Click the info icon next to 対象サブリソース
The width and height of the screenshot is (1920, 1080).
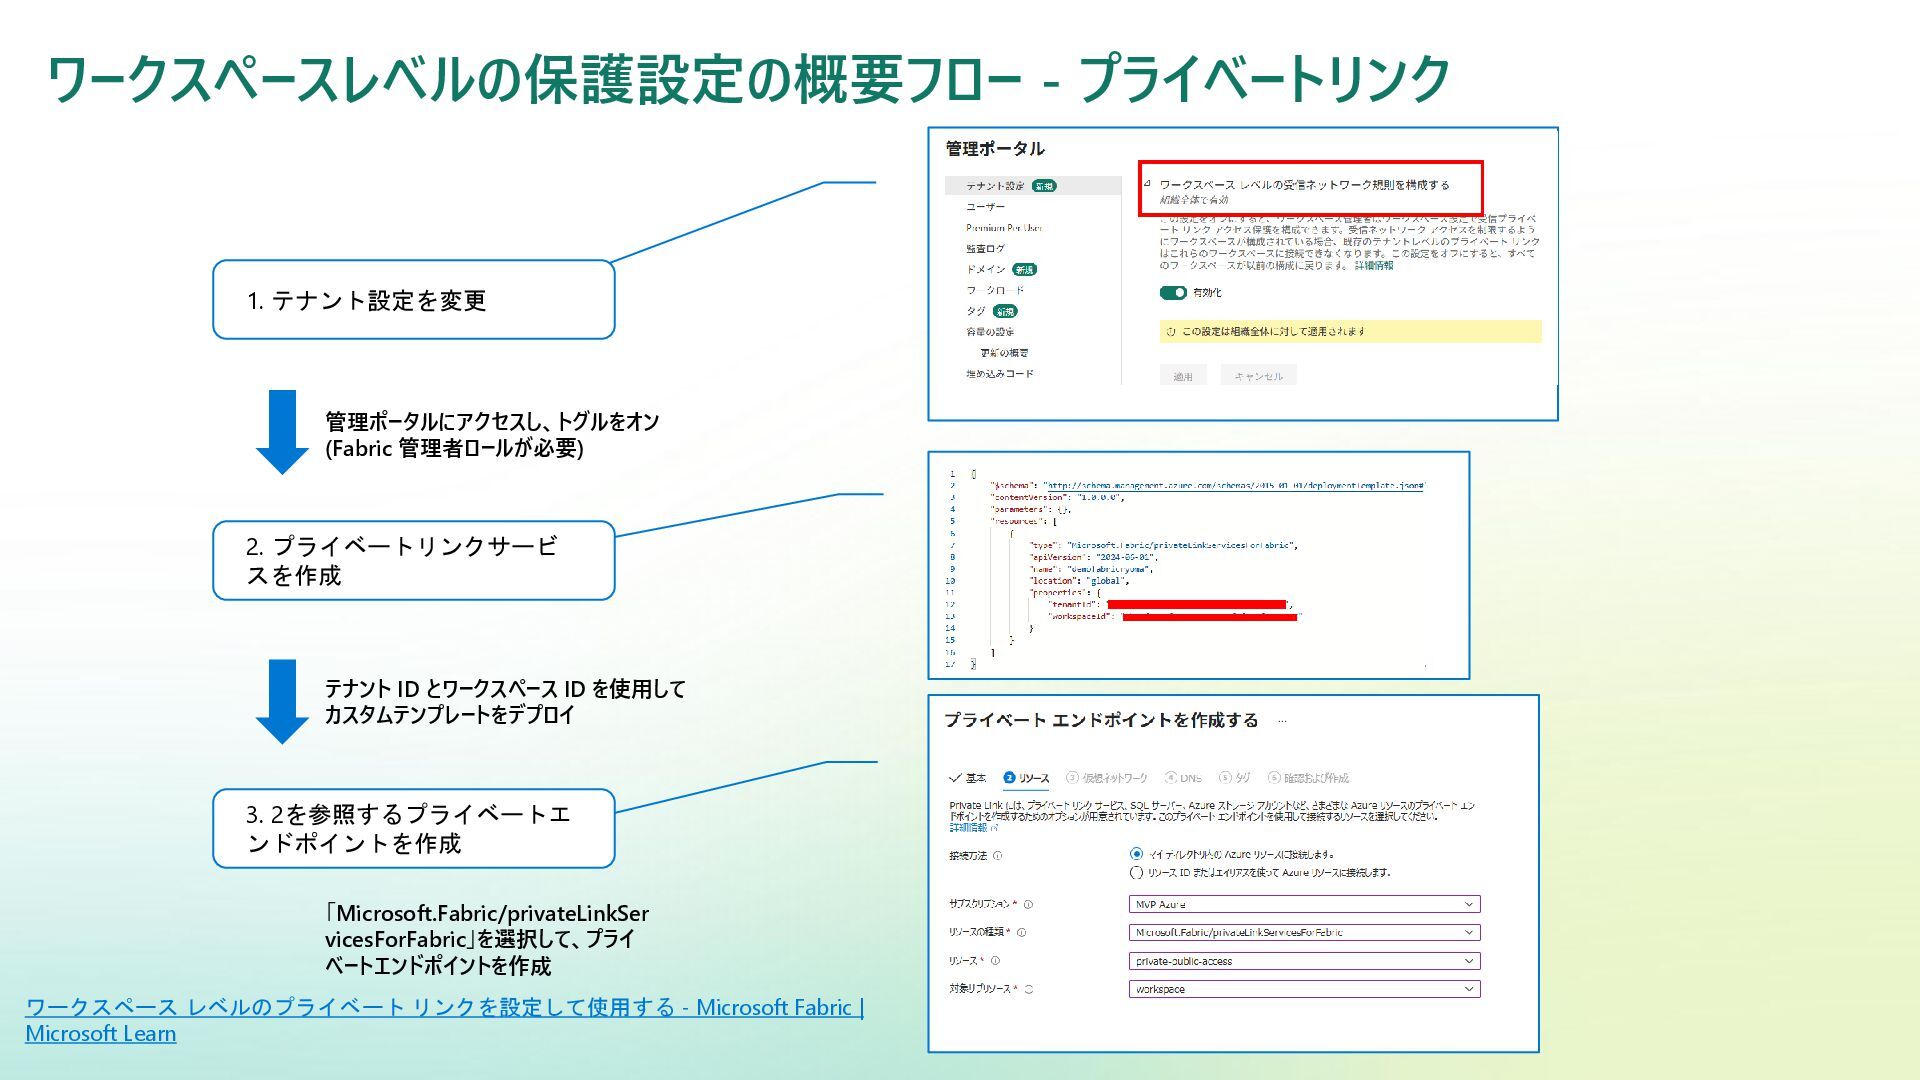click(x=1028, y=989)
